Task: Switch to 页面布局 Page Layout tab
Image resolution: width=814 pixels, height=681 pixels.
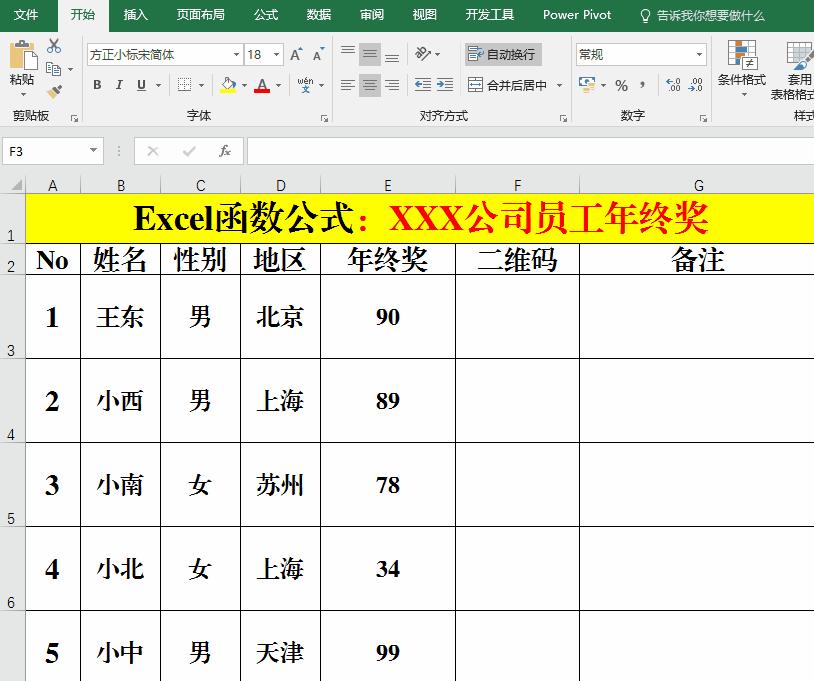Action: [200, 15]
